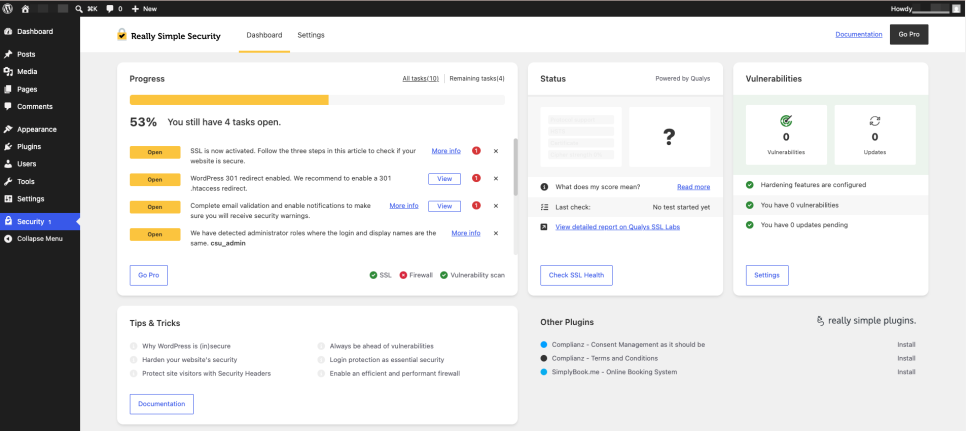Click red badge on SSL activated task
Viewport: 966px width, 431px height.
pos(476,151)
